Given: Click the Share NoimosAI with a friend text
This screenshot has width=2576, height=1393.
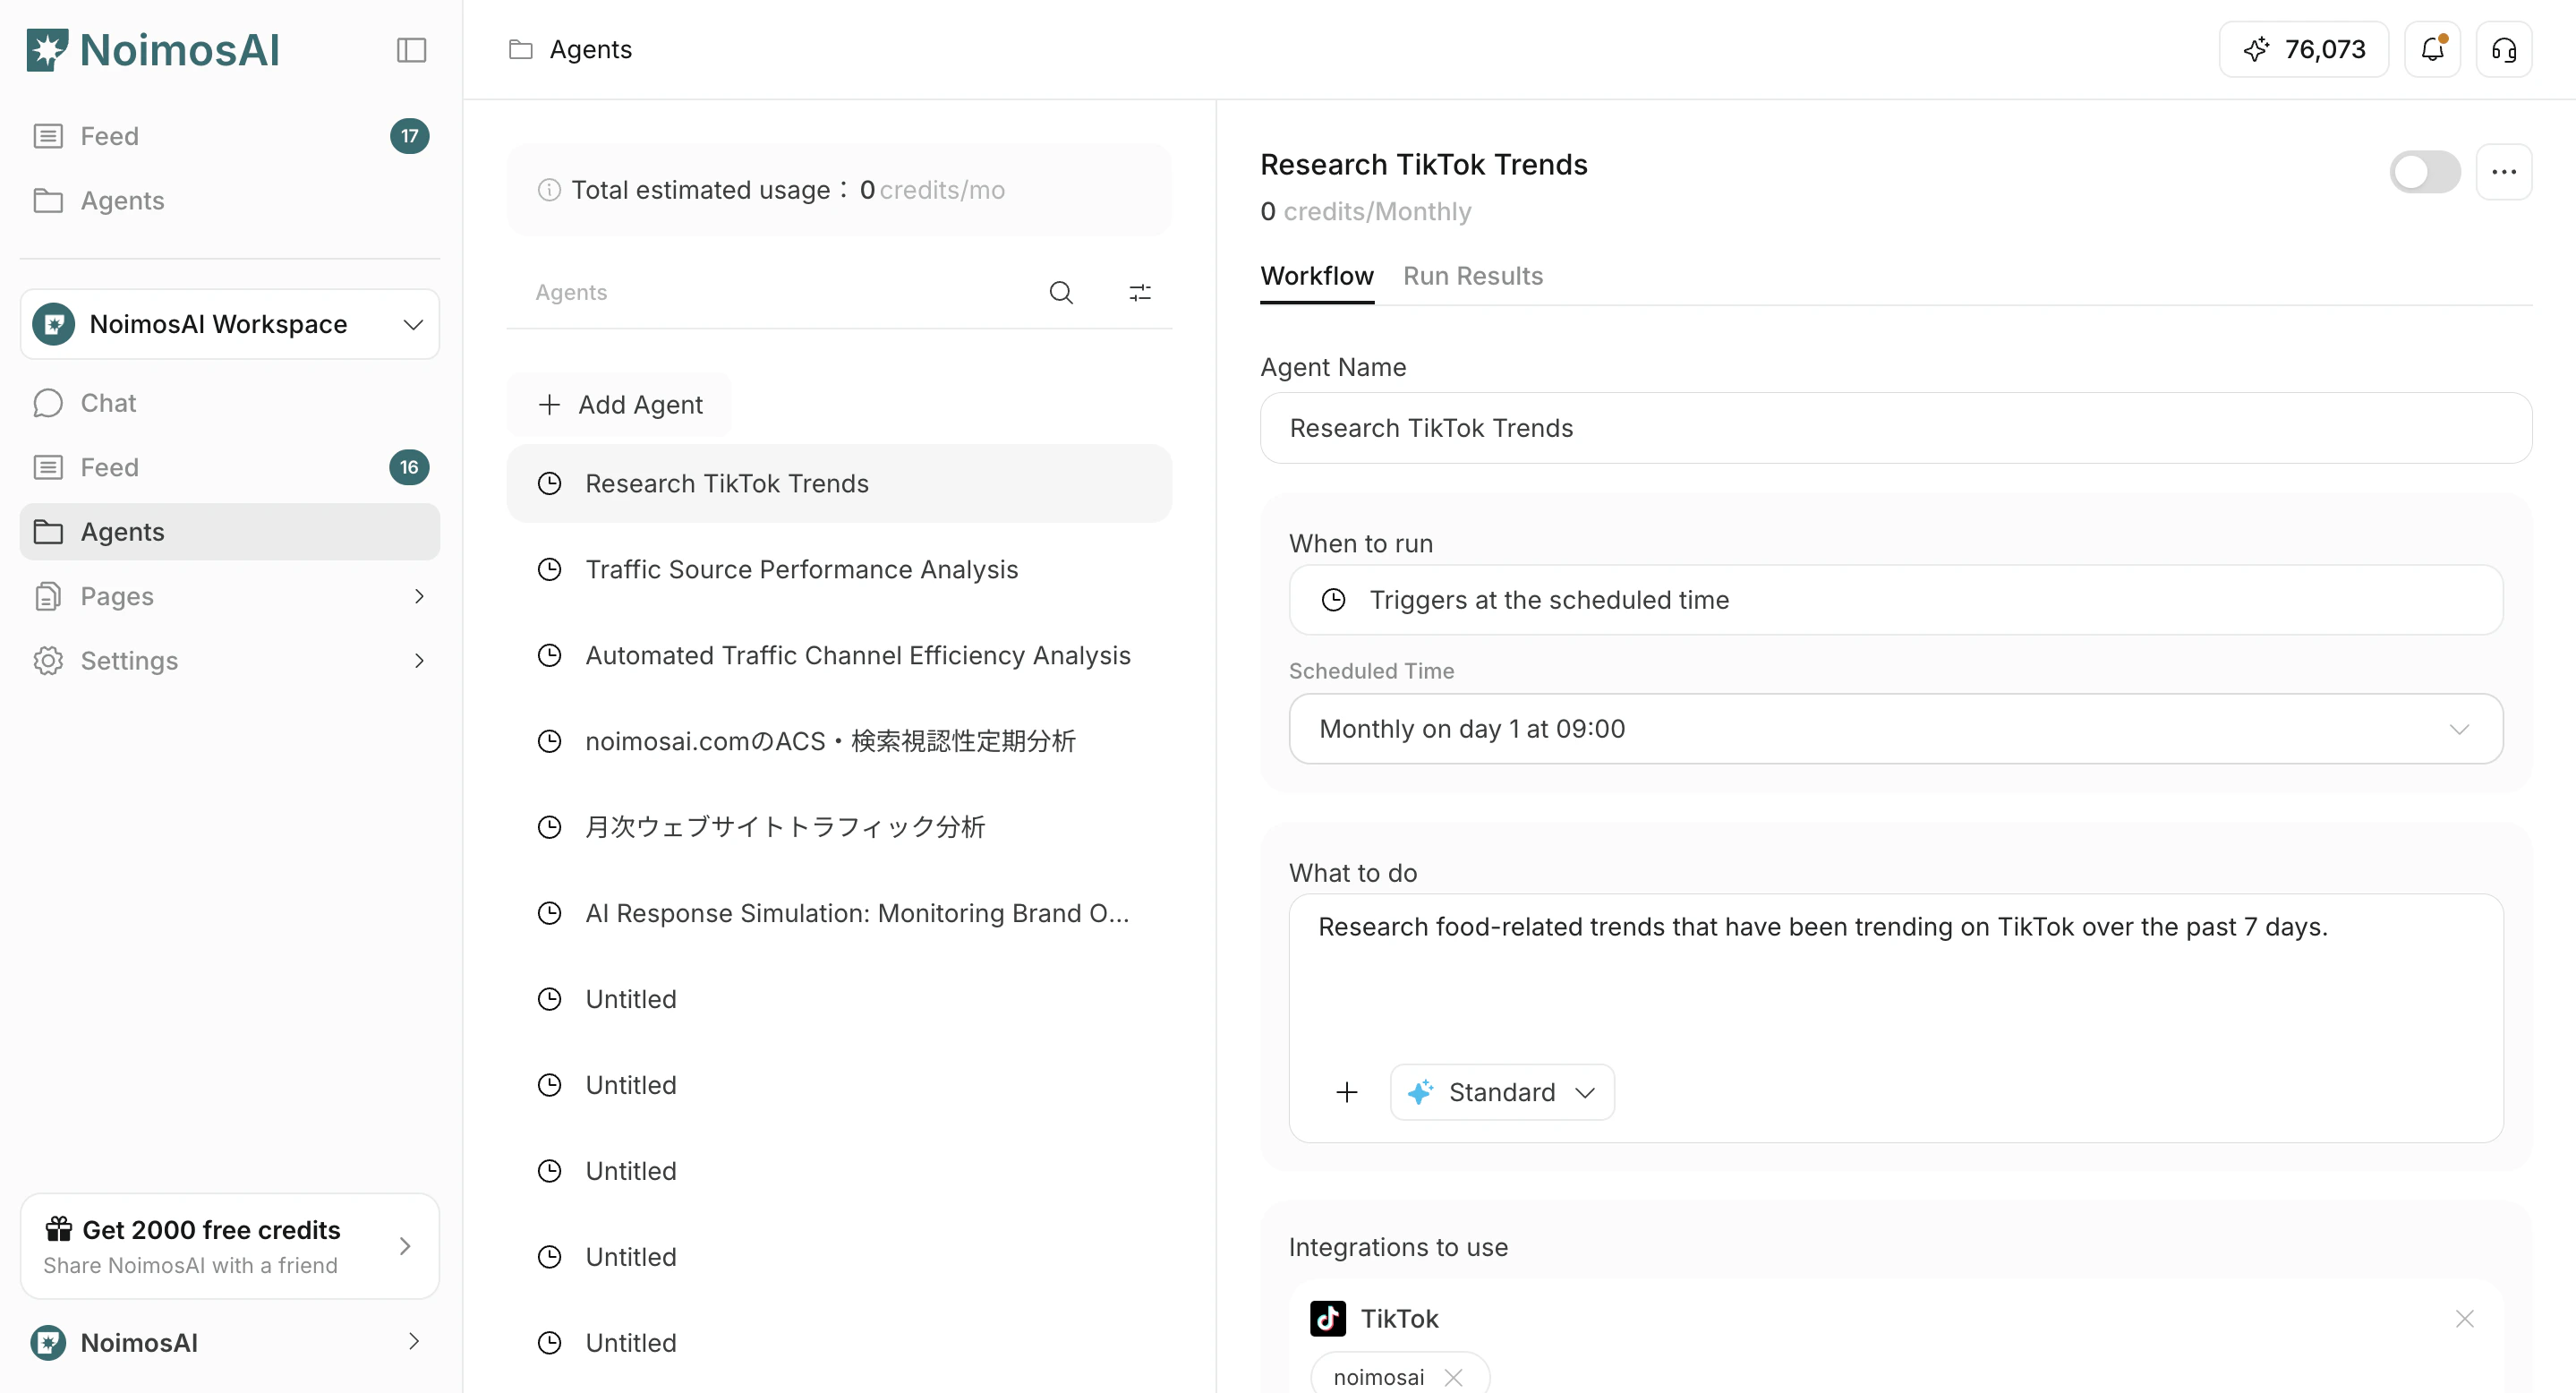Looking at the screenshot, I should click(x=190, y=1265).
